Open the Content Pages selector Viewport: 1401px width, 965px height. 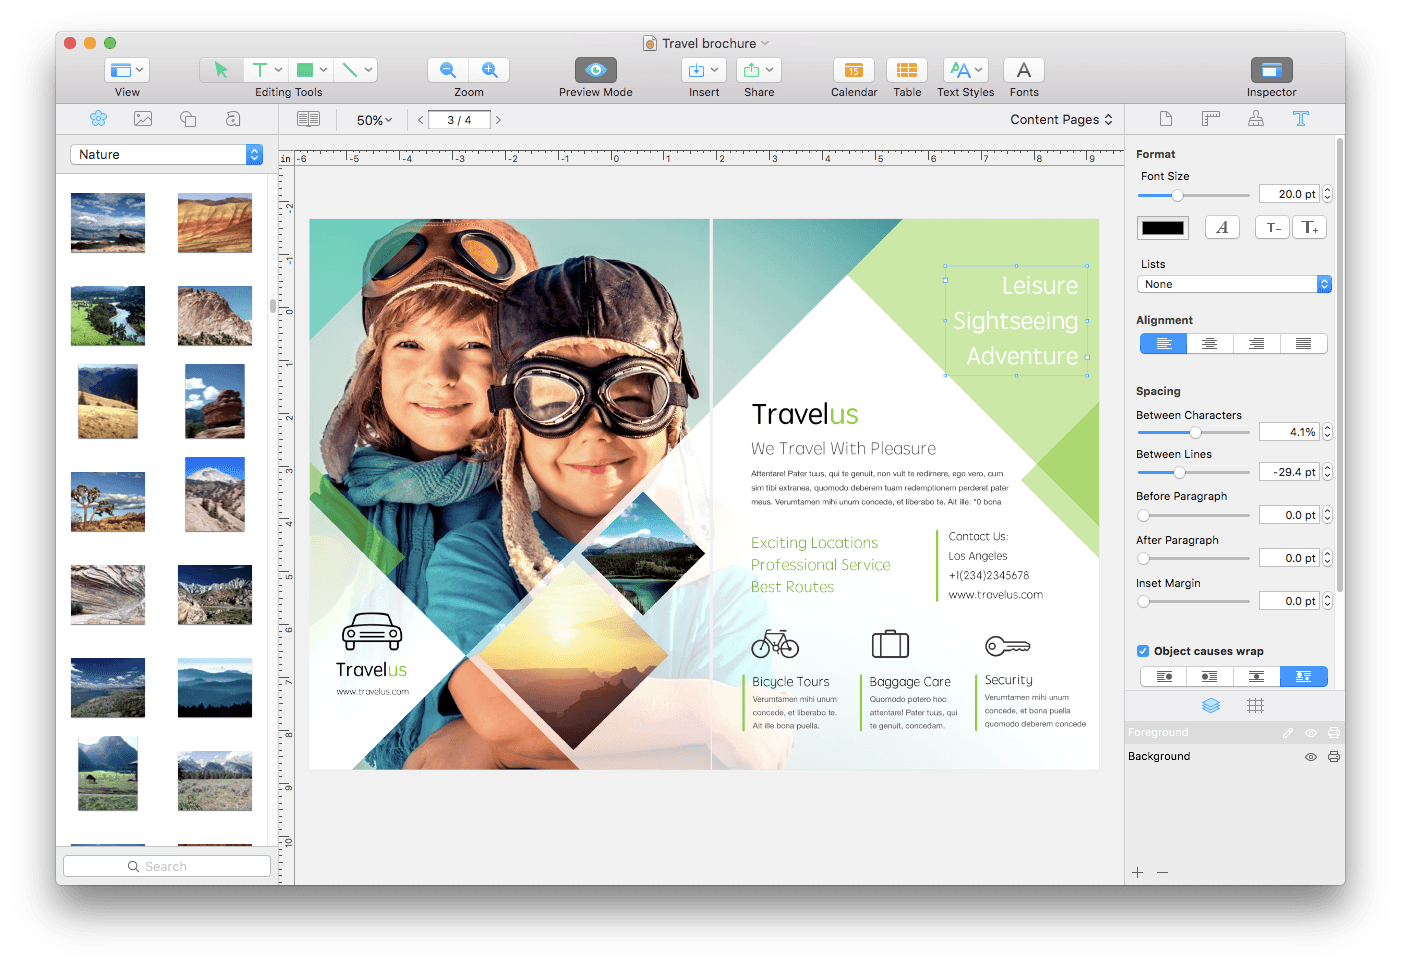pyautogui.click(x=1061, y=119)
